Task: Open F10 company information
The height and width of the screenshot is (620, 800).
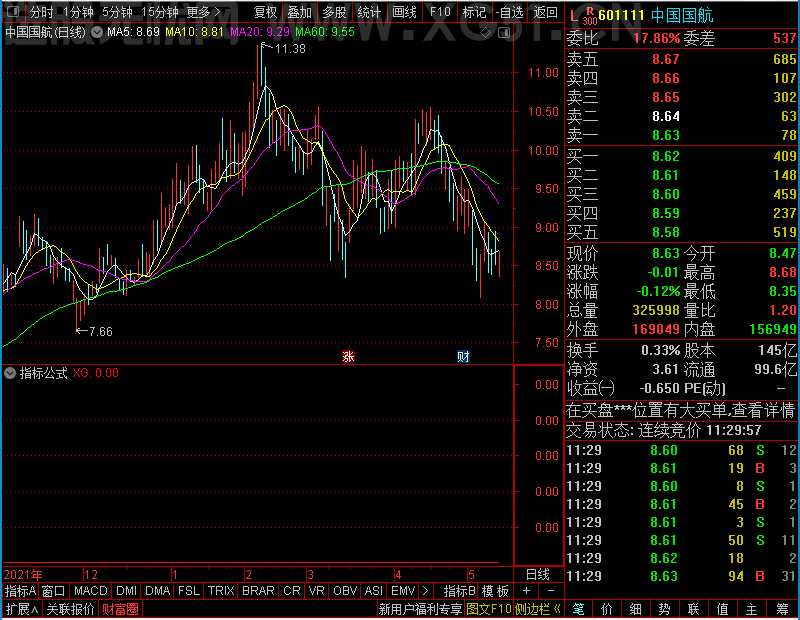Action: click(440, 12)
